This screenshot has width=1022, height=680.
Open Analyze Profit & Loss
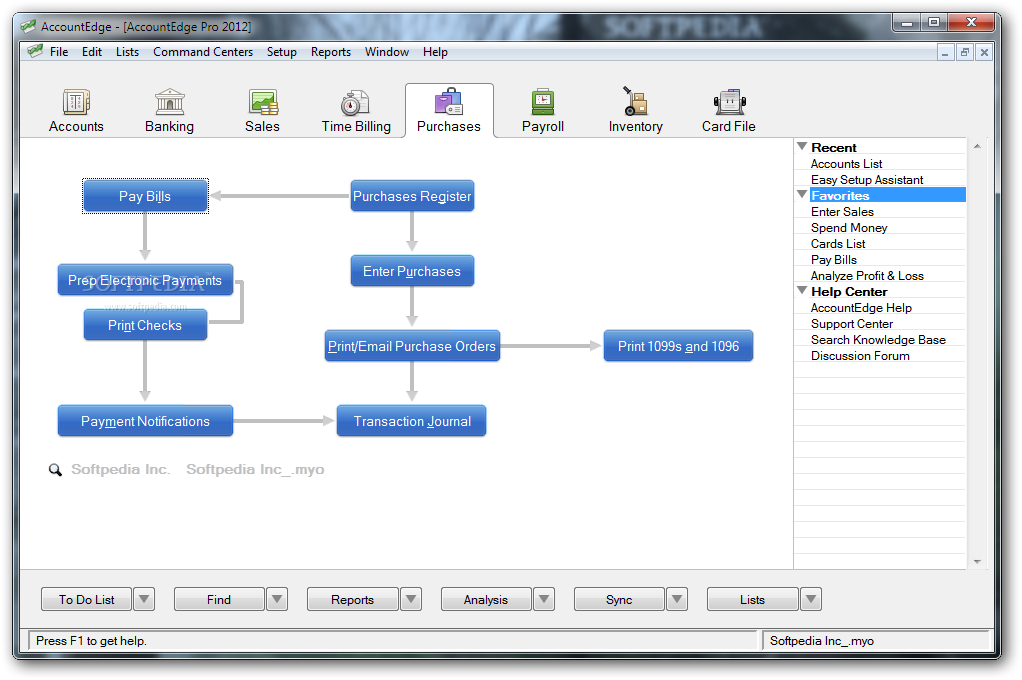click(867, 276)
